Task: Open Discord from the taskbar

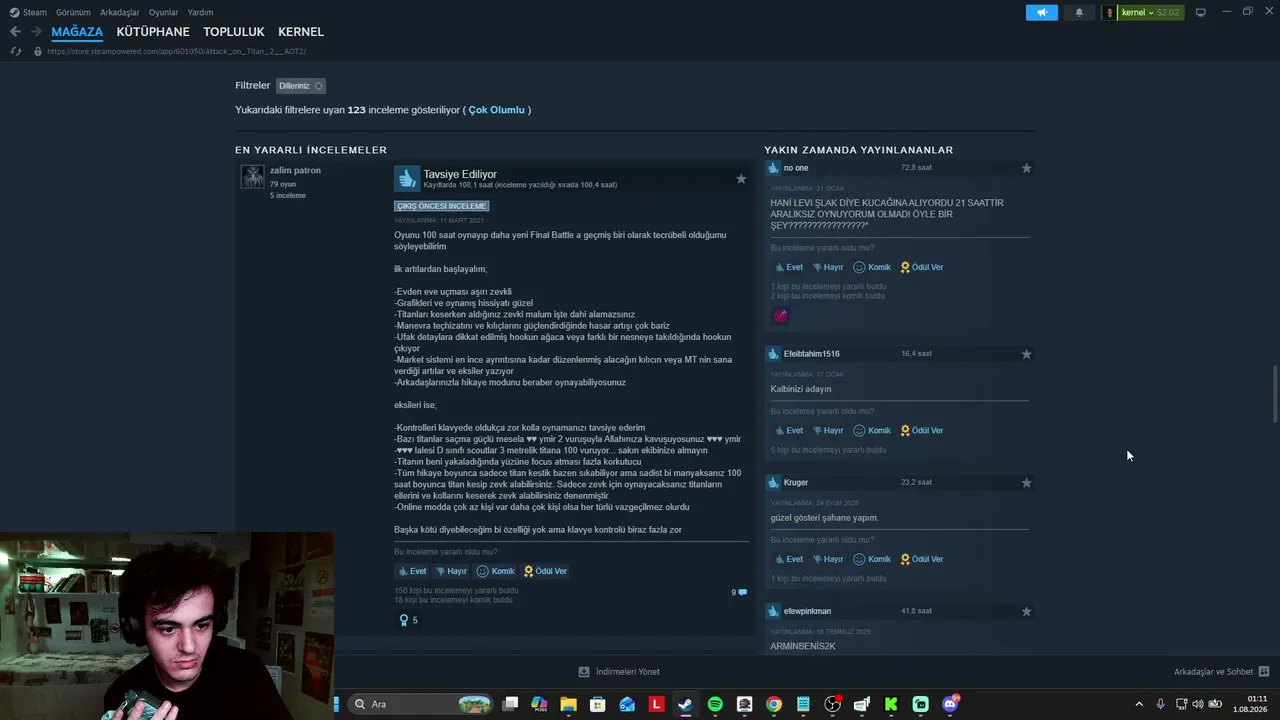Action: pyautogui.click(x=950, y=704)
